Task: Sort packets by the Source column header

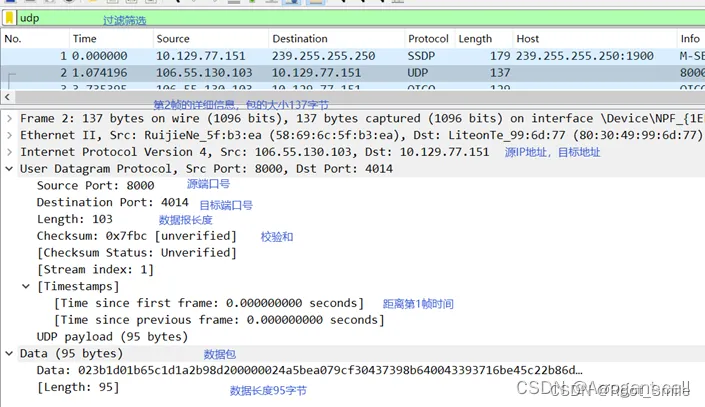Action: pos(173,39)
